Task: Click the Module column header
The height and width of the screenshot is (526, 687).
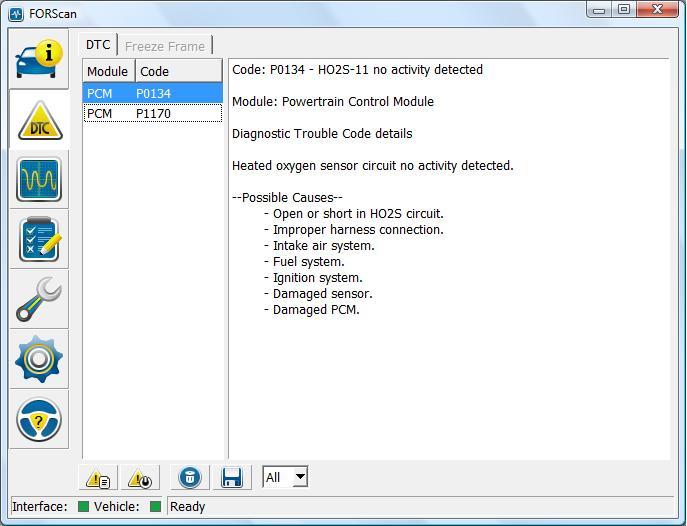Action: tap(107, 71)
